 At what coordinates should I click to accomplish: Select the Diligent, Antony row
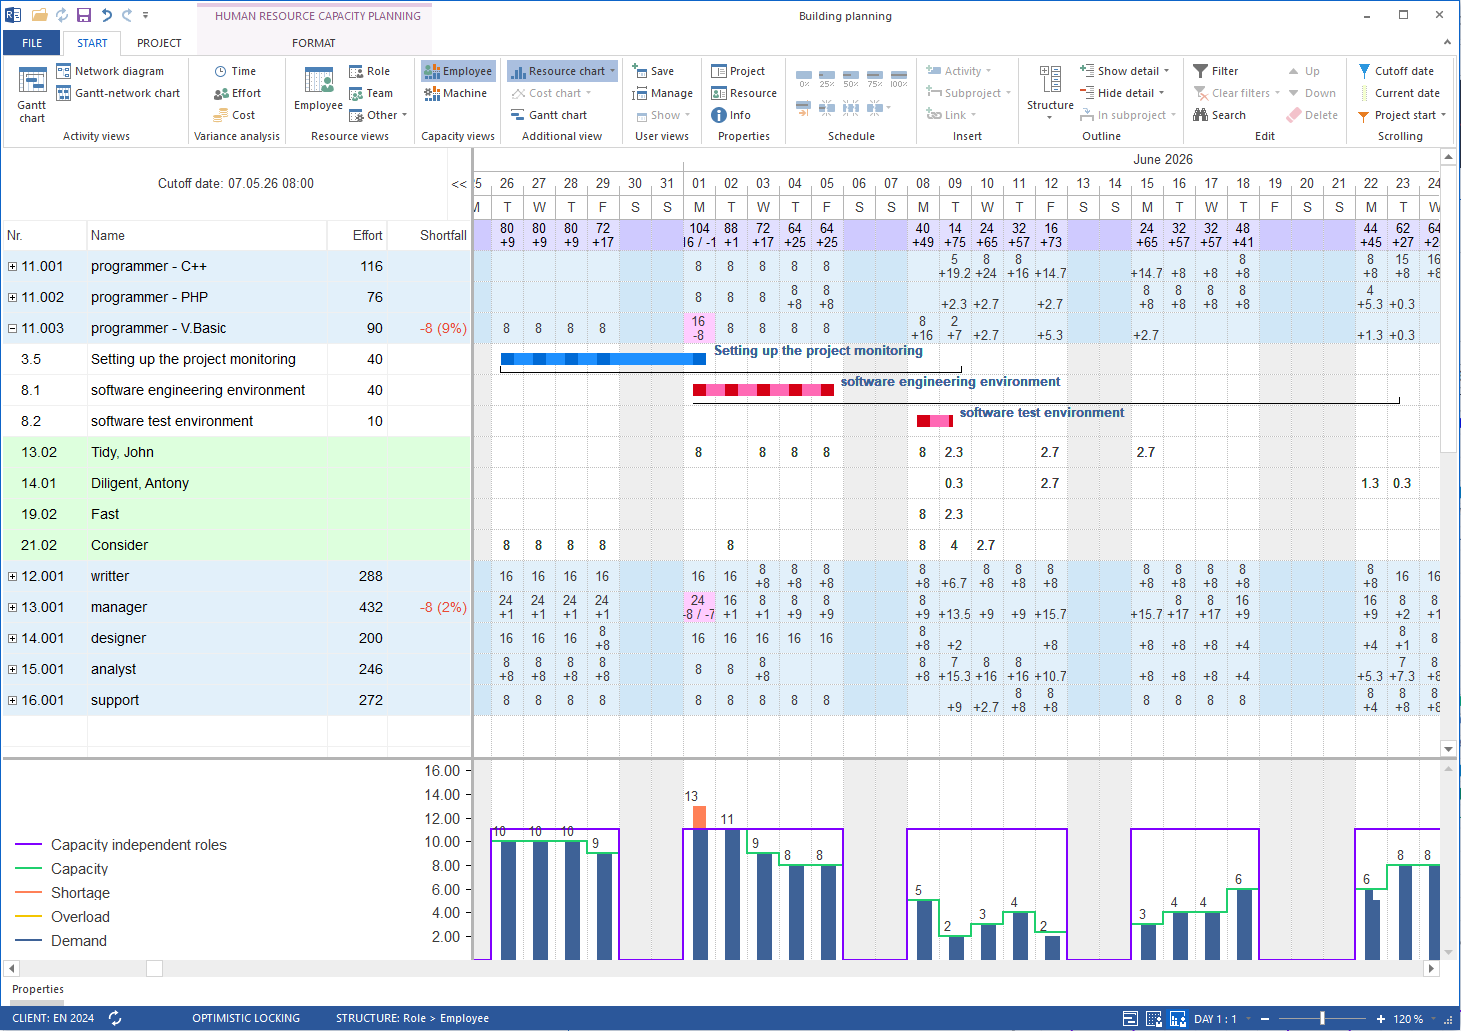(236, 483)
